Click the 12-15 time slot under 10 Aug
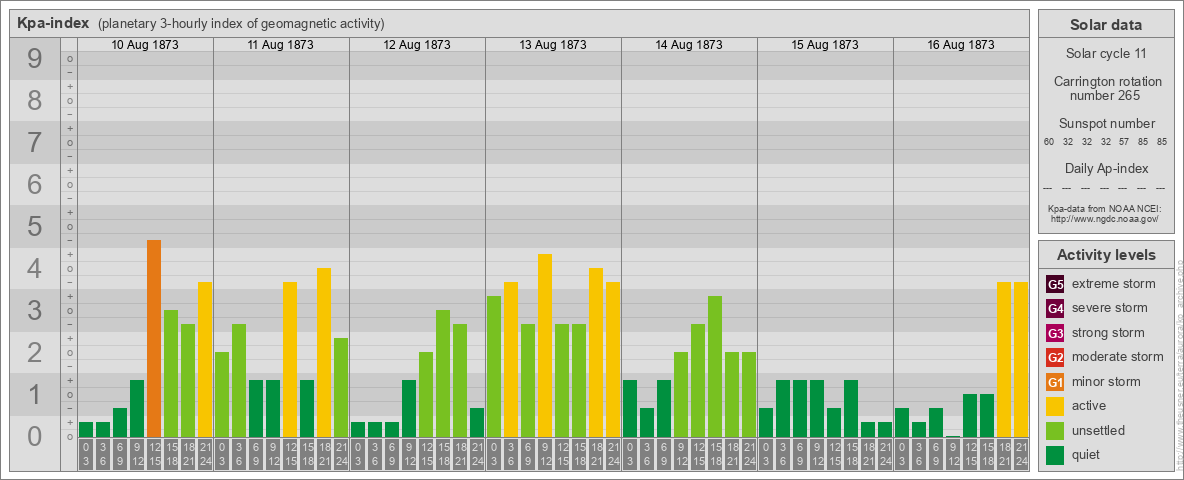 154,454
